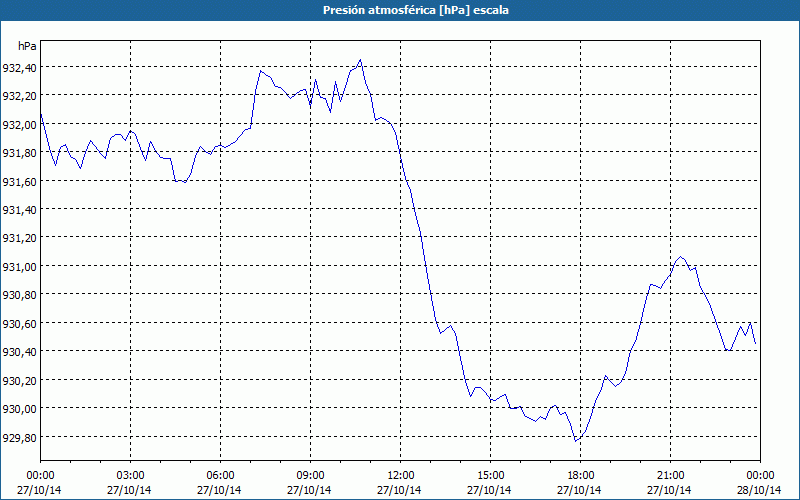
Task: Click the hPa unit label
Action: (27, 46)
